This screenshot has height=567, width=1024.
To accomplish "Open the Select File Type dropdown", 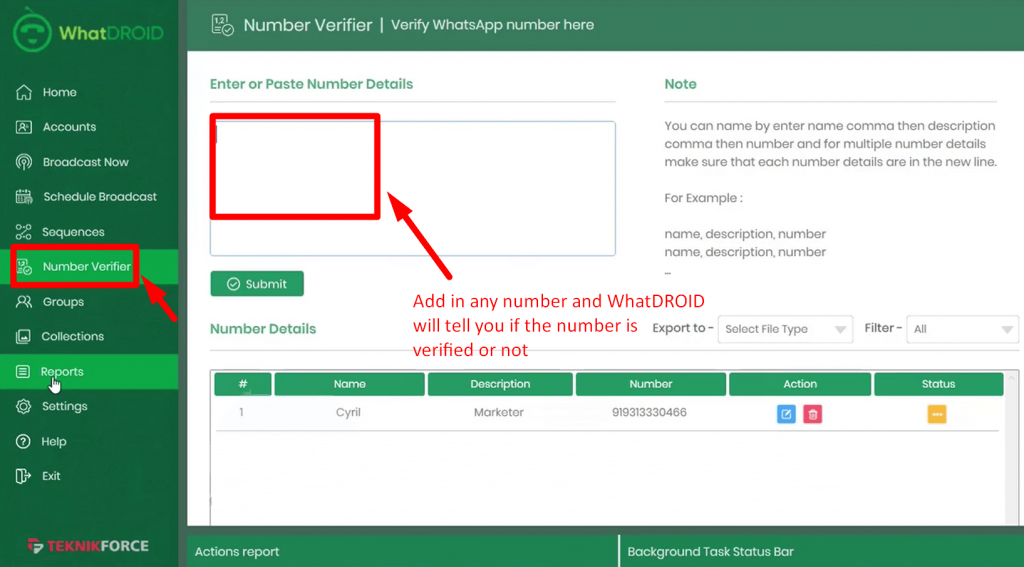I will [x=784, y=329].
